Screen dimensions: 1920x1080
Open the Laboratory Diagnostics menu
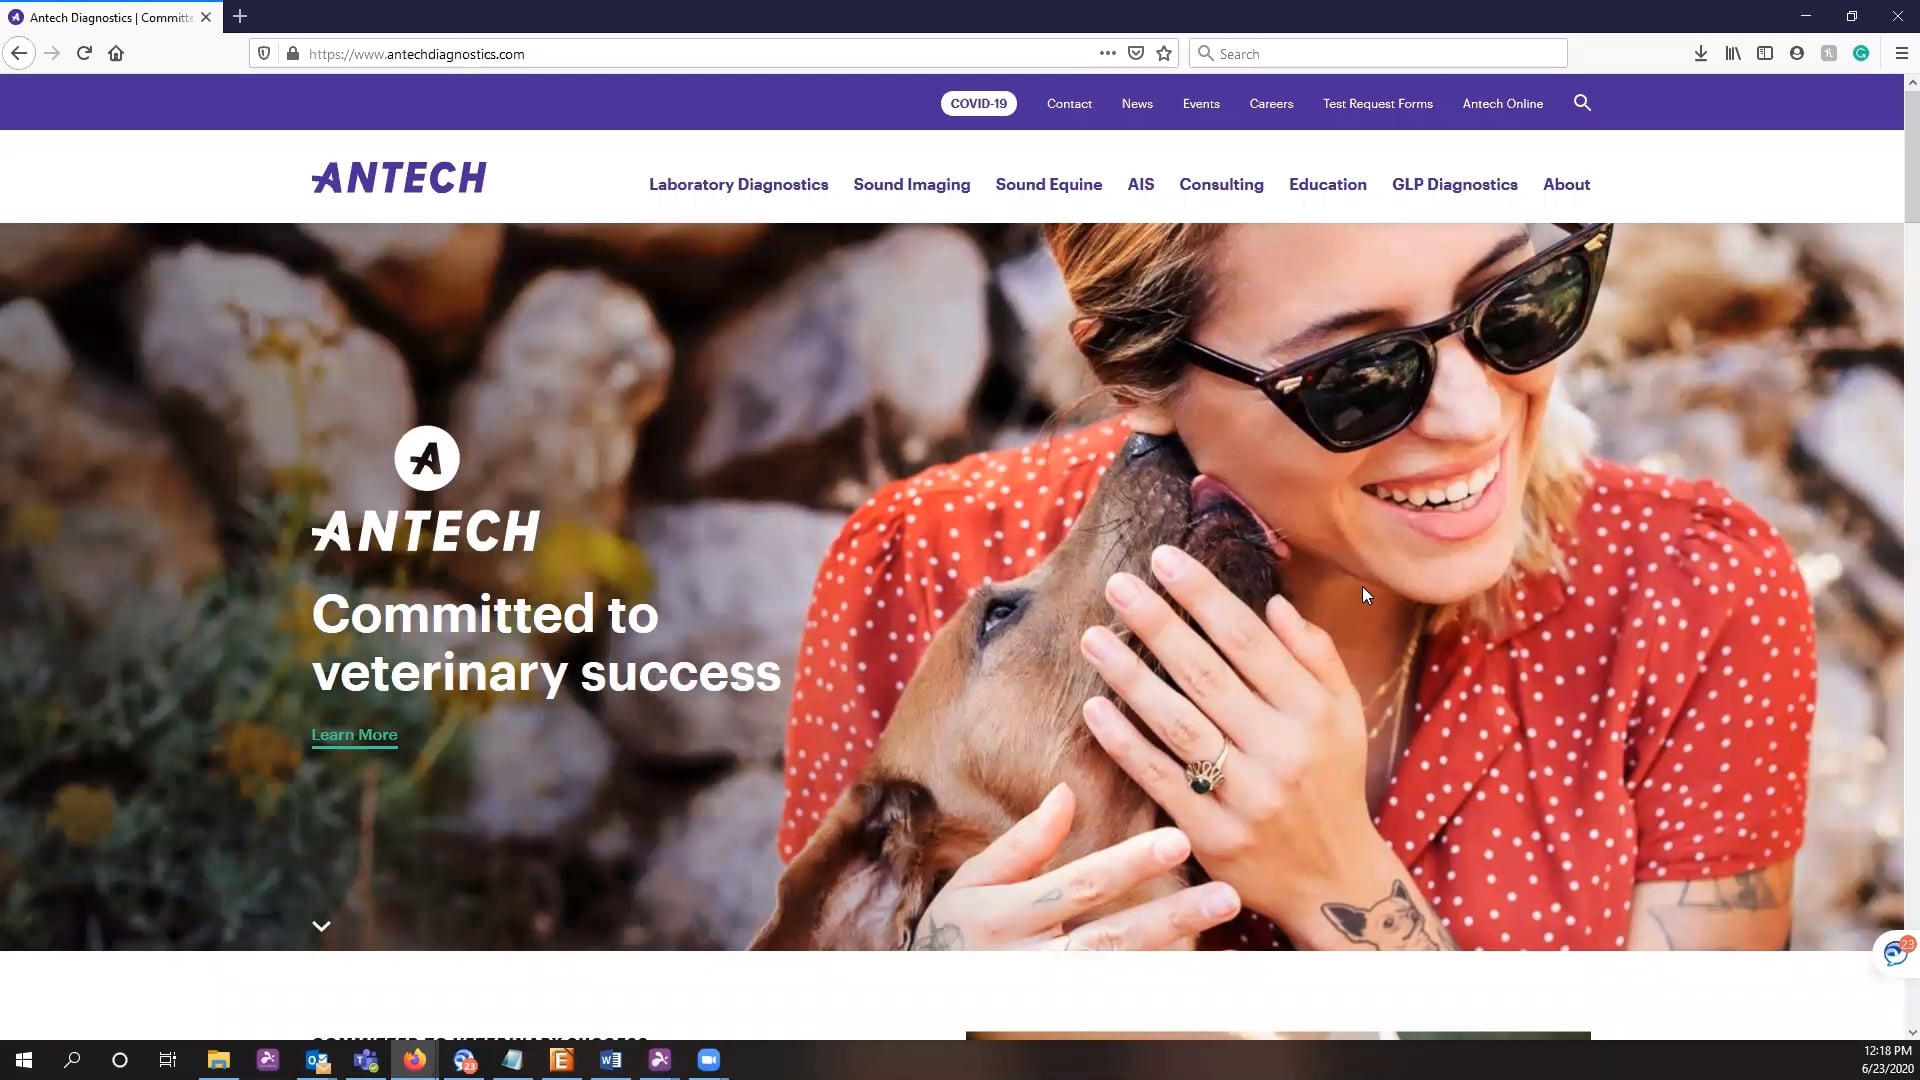point(738,184)
